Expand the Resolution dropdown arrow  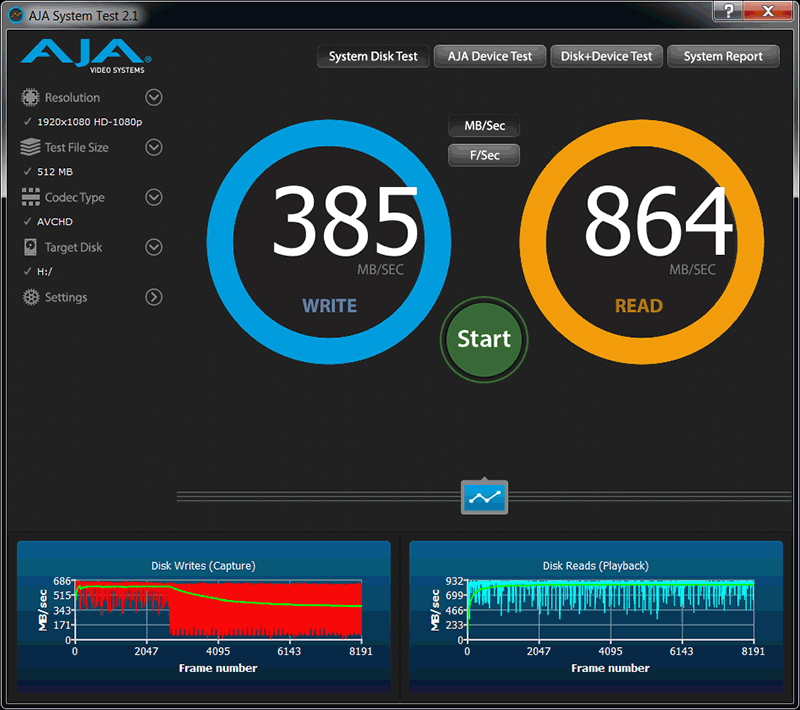click(x=154, y=97)
